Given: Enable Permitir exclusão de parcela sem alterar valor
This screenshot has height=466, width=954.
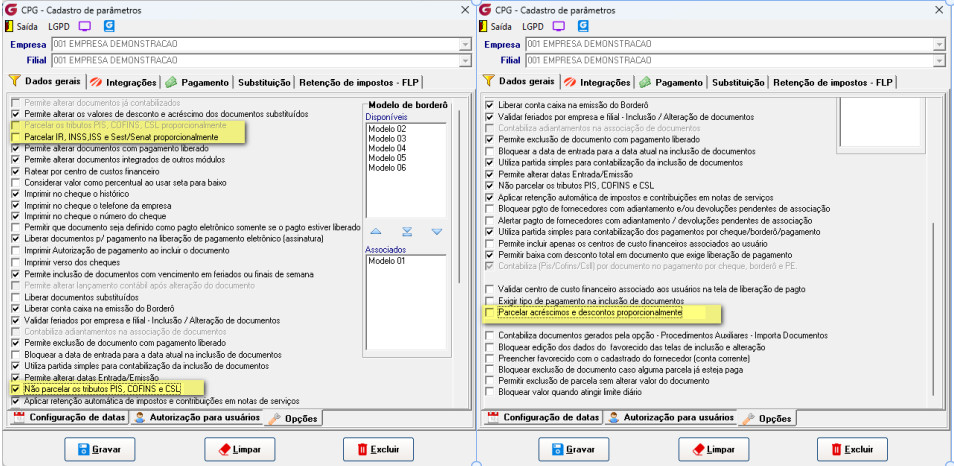Looking at the screenshot, I should click(490, 381).
